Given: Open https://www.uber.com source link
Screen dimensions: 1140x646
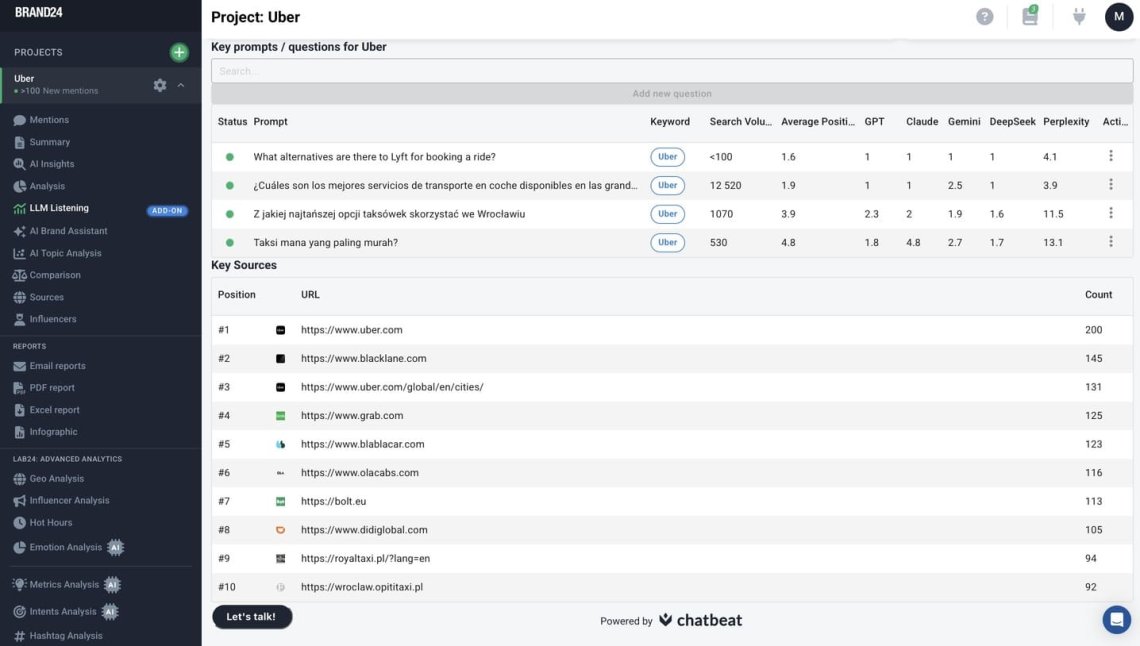Looking at the screenshot, I should [351, 330].
